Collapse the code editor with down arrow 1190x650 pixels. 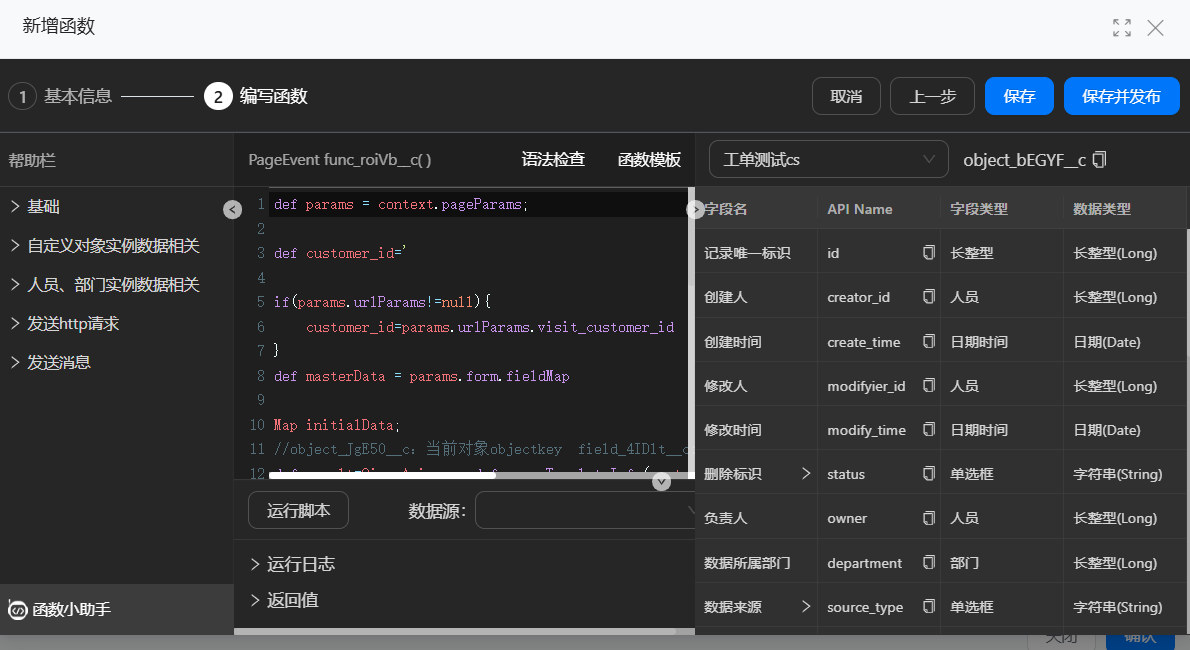pyautogui.click(x=661, y=482)
